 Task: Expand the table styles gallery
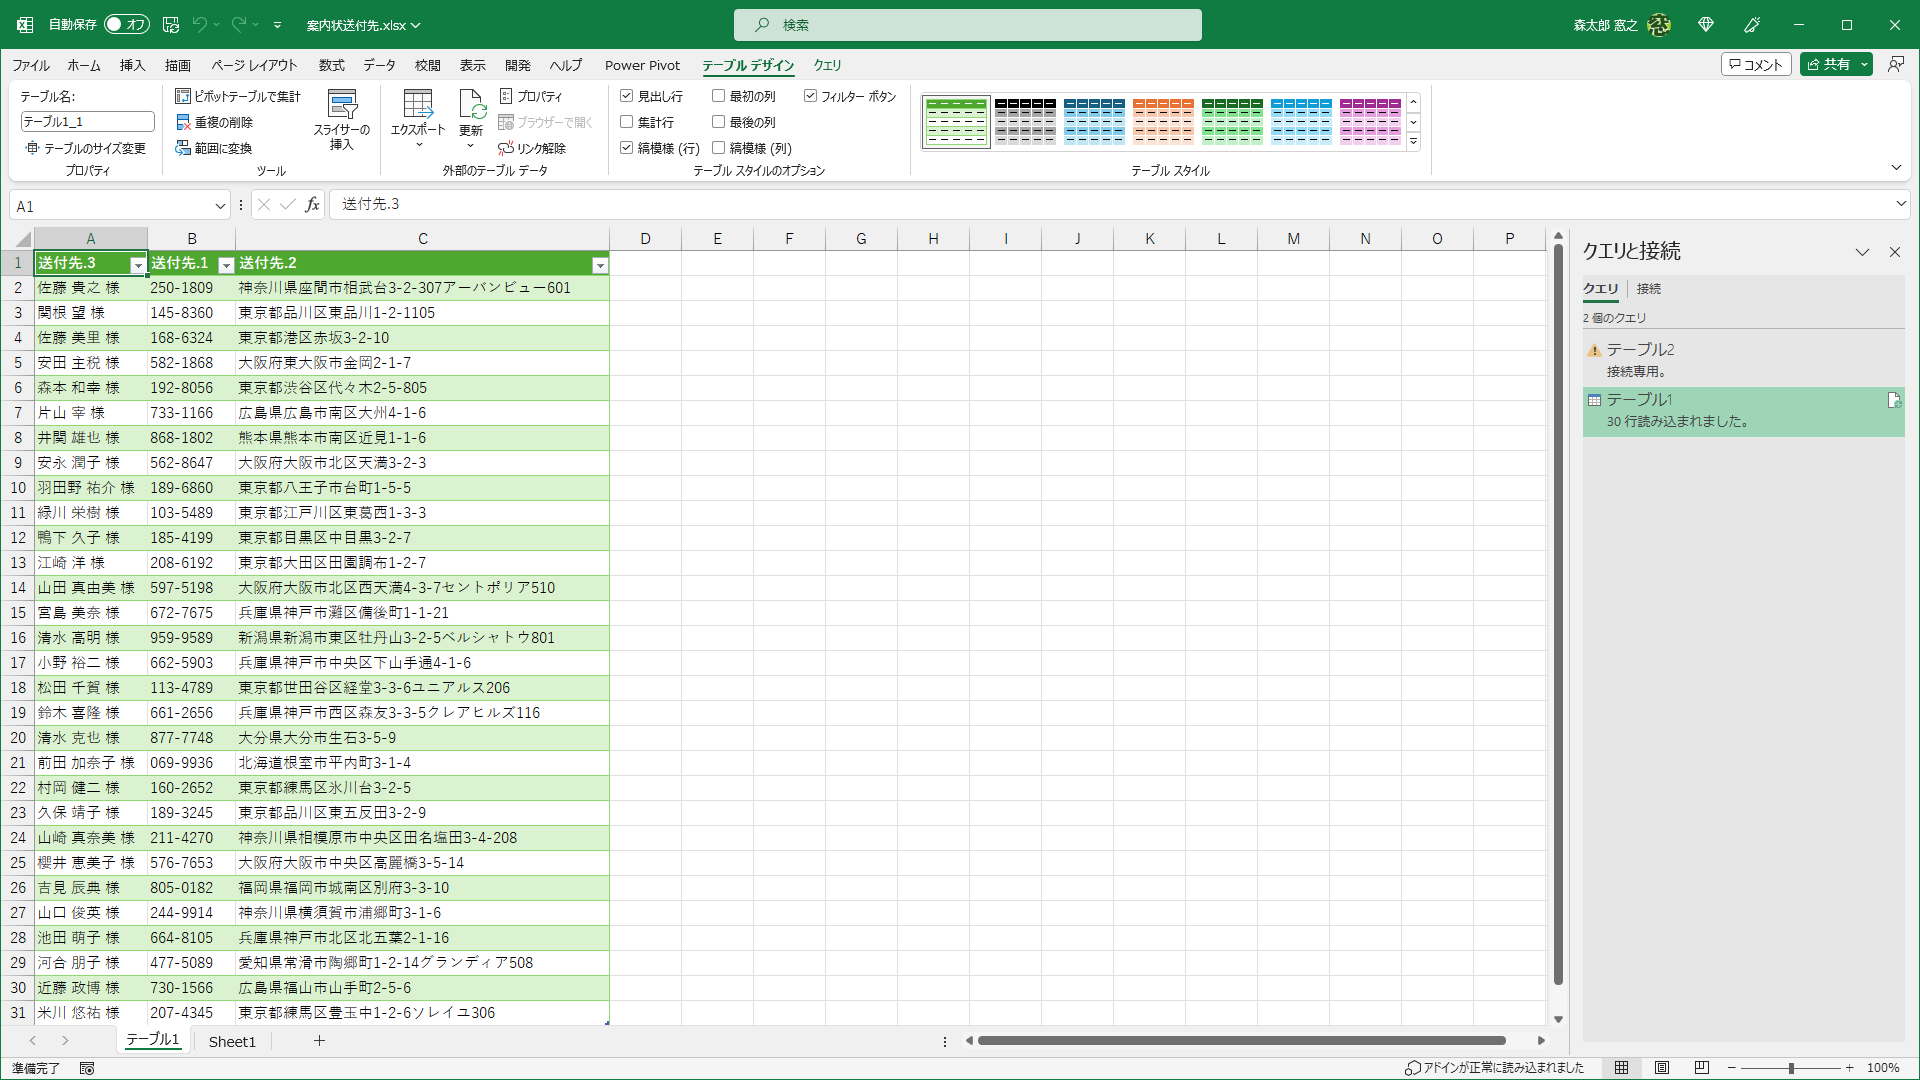pos(1413,142)
